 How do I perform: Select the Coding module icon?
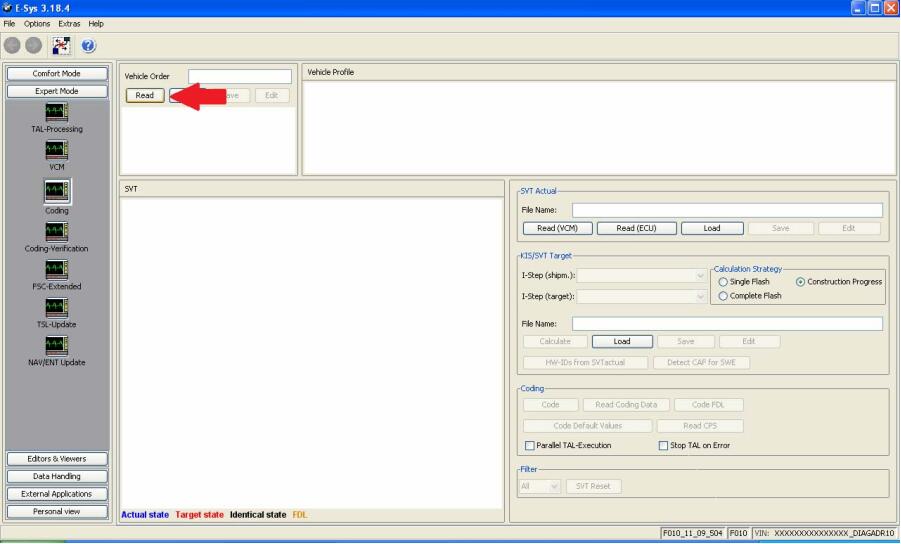coord(56,191)
